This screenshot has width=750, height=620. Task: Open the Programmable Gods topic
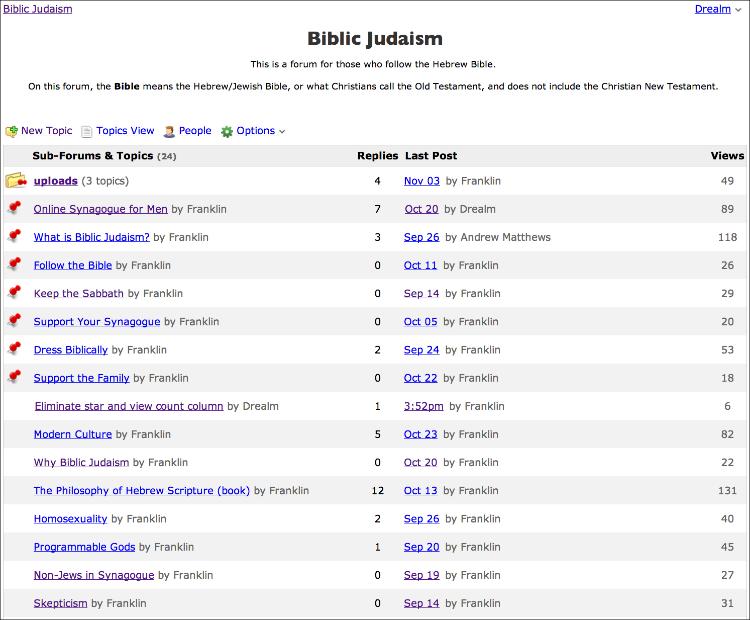pyautogui.click(x=84, y=547)
